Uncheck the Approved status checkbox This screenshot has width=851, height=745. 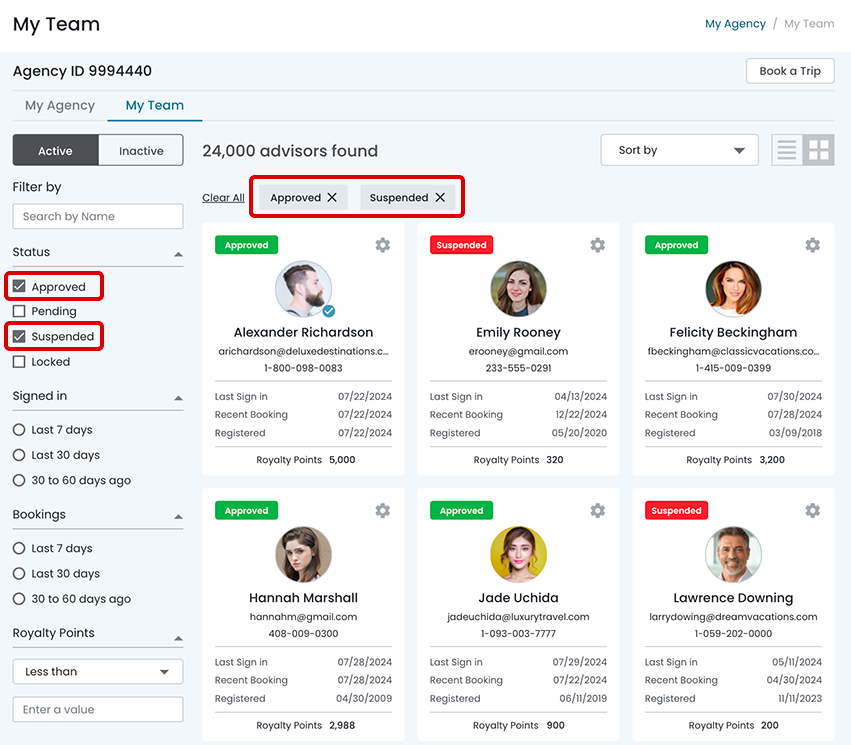19,287
